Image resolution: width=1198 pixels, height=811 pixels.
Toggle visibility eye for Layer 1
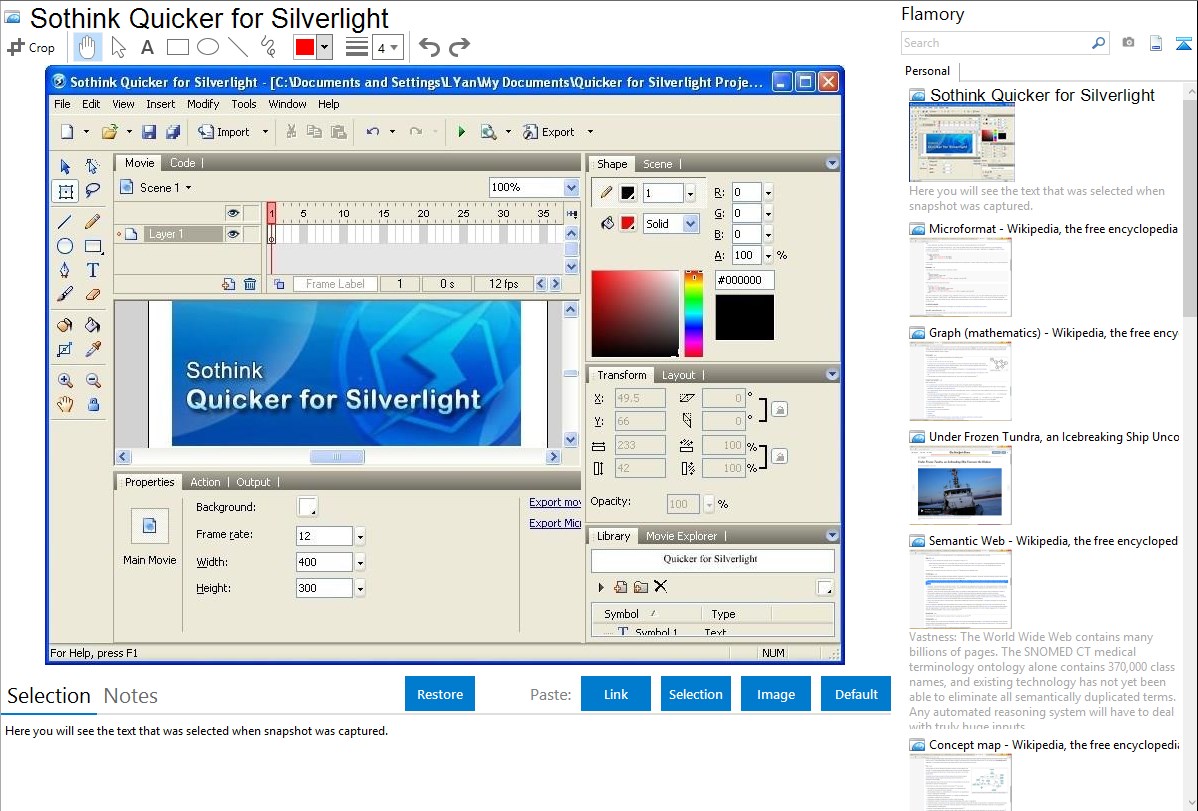pos(232,234)
